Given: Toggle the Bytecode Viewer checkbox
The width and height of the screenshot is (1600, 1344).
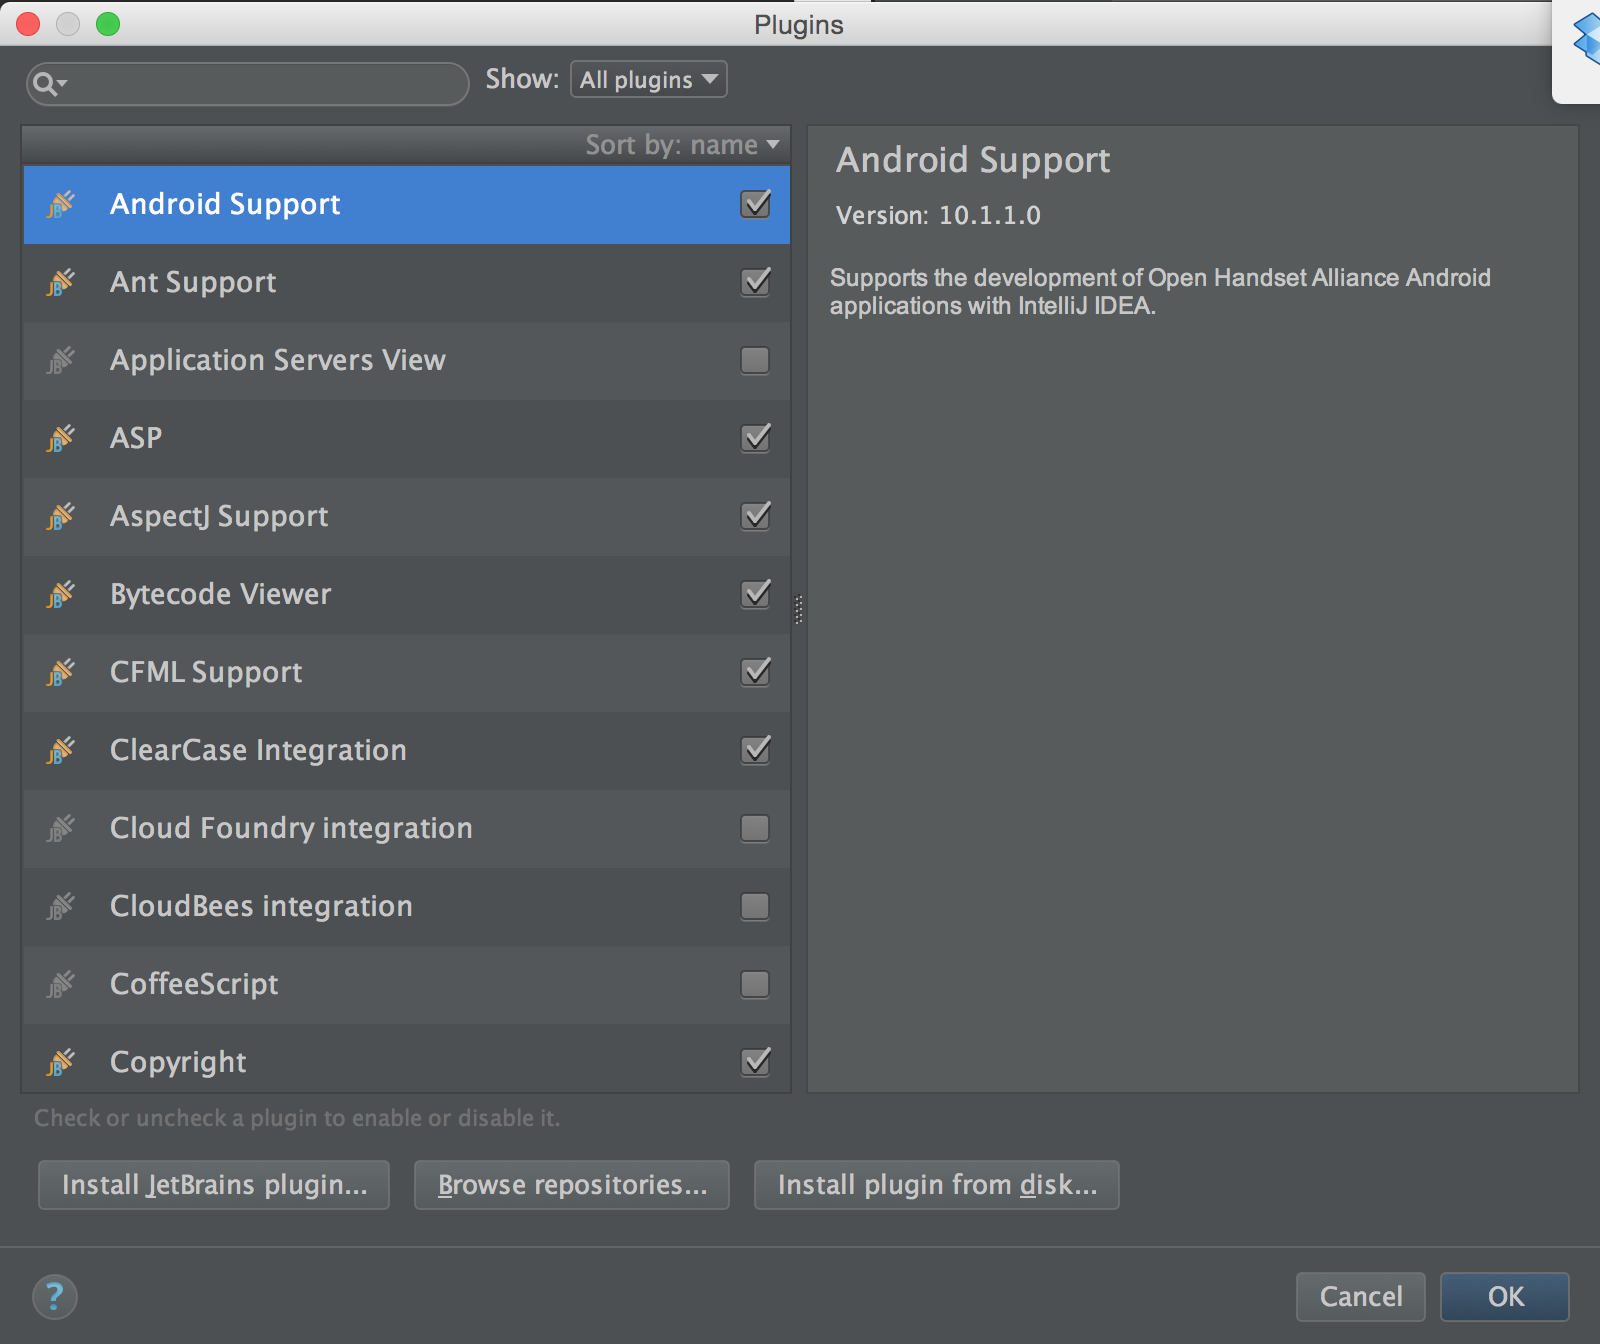Looking at the screenshot, I should tap(755, 594).
